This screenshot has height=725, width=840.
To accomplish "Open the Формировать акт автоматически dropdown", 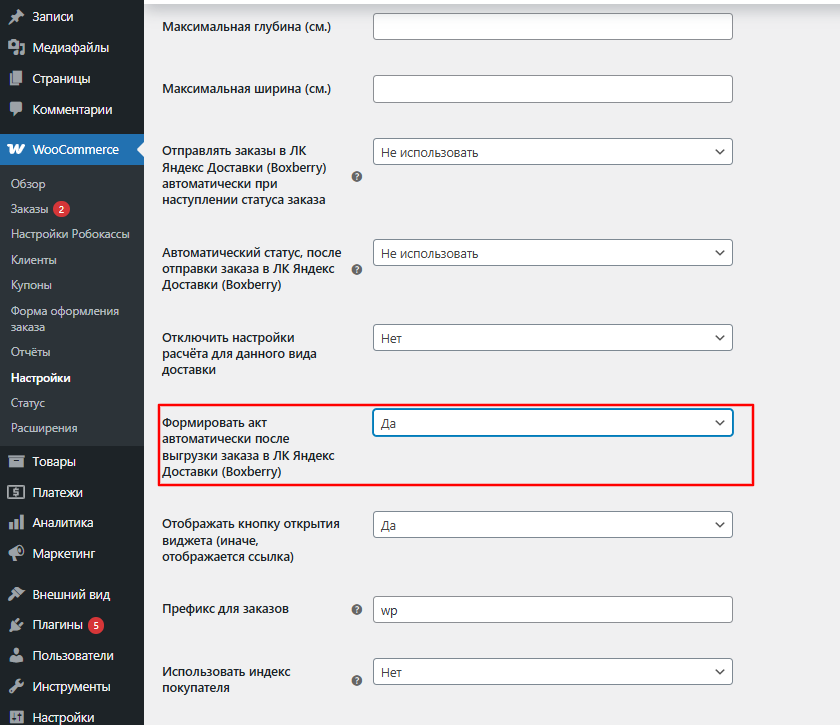I will (x=552, y=423).
